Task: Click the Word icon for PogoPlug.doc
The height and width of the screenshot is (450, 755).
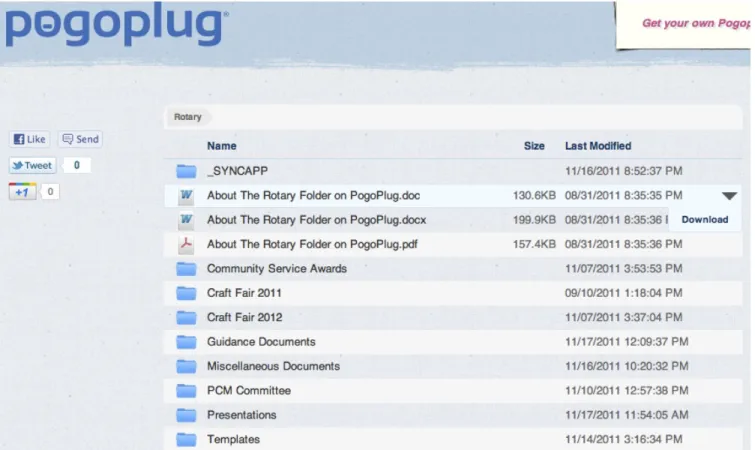Action: (186, 195)
